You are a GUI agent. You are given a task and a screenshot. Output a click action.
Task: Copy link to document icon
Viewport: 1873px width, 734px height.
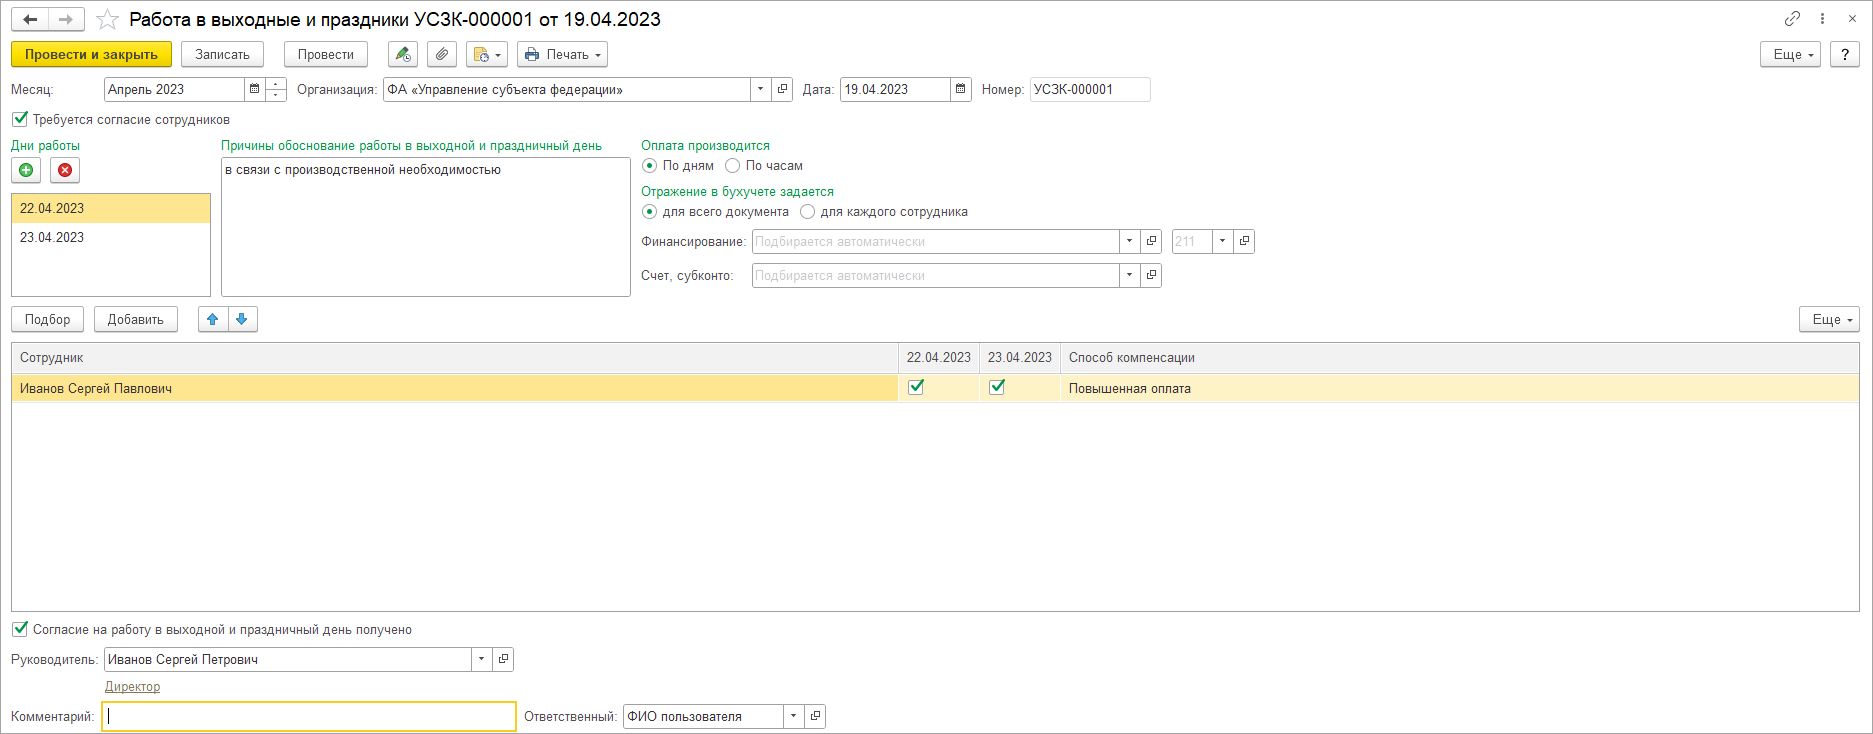coord(1792,19)
